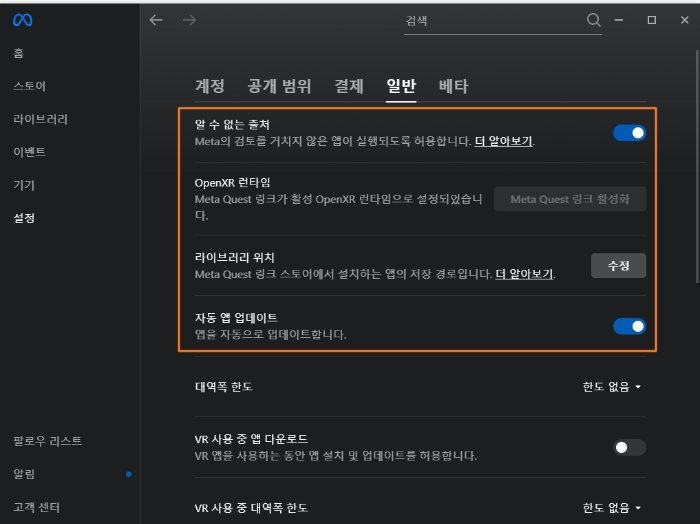Toggle 알 수 없는 출처 switch
This screenshot has height=524, width=700.
point(629,133)
